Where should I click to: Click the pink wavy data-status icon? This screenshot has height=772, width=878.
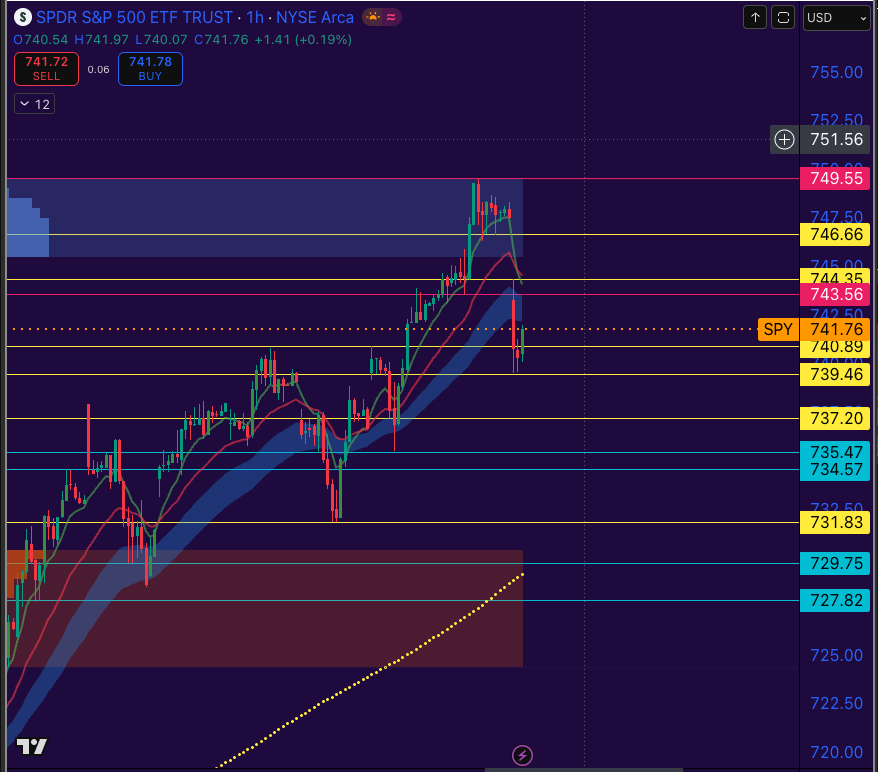(391, 17)
